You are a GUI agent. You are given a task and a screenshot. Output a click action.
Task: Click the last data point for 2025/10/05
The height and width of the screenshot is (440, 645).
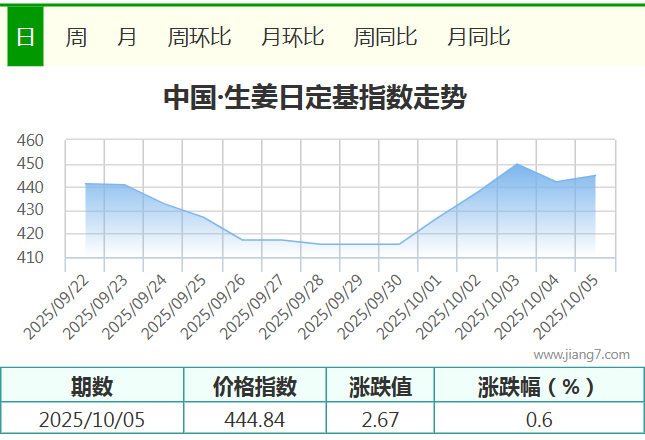595,176
